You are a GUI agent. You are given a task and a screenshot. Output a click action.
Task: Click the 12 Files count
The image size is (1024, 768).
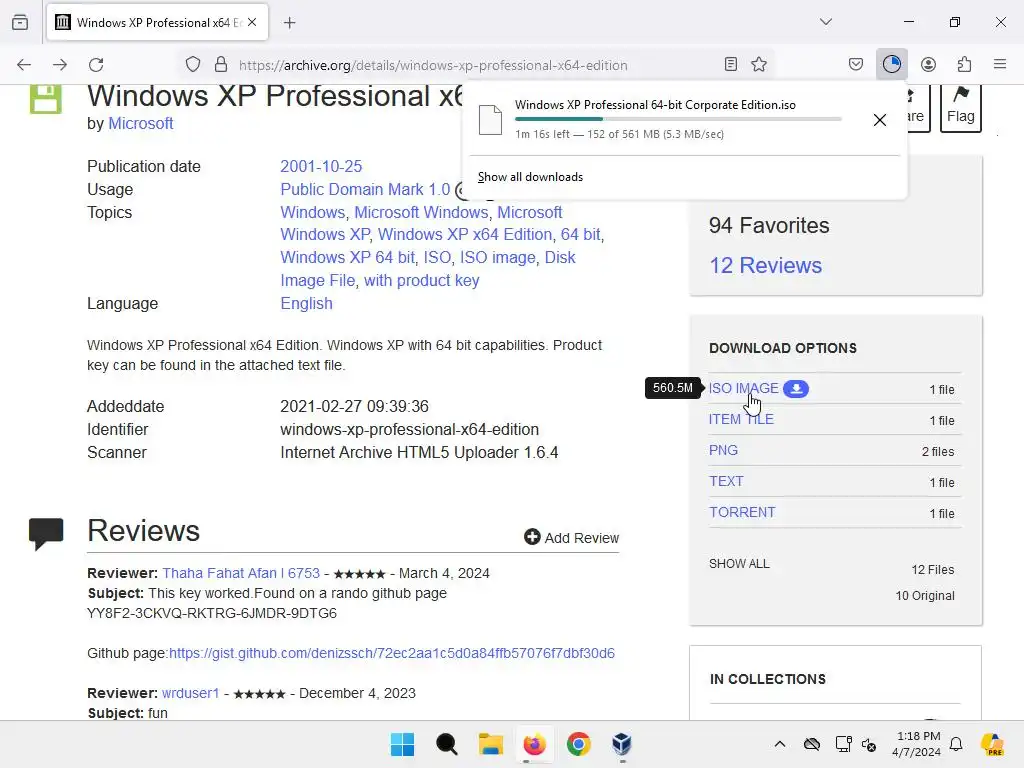933,569
